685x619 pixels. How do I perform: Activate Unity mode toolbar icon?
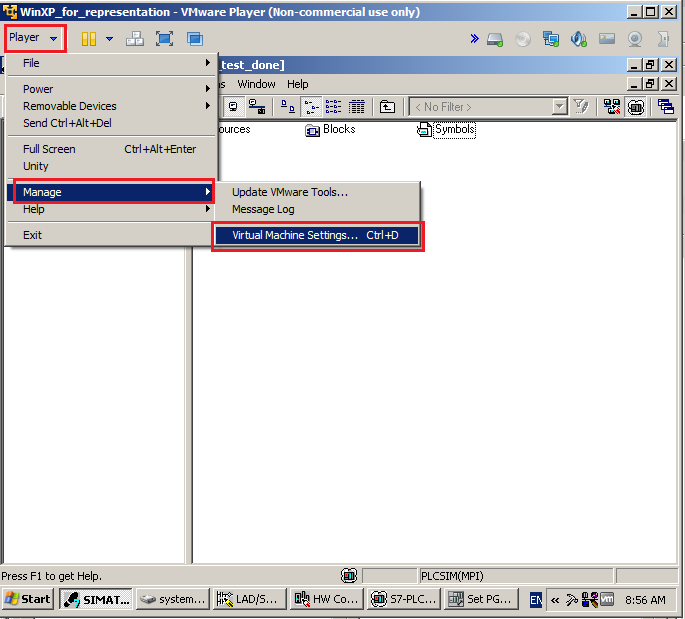point(195,39)
